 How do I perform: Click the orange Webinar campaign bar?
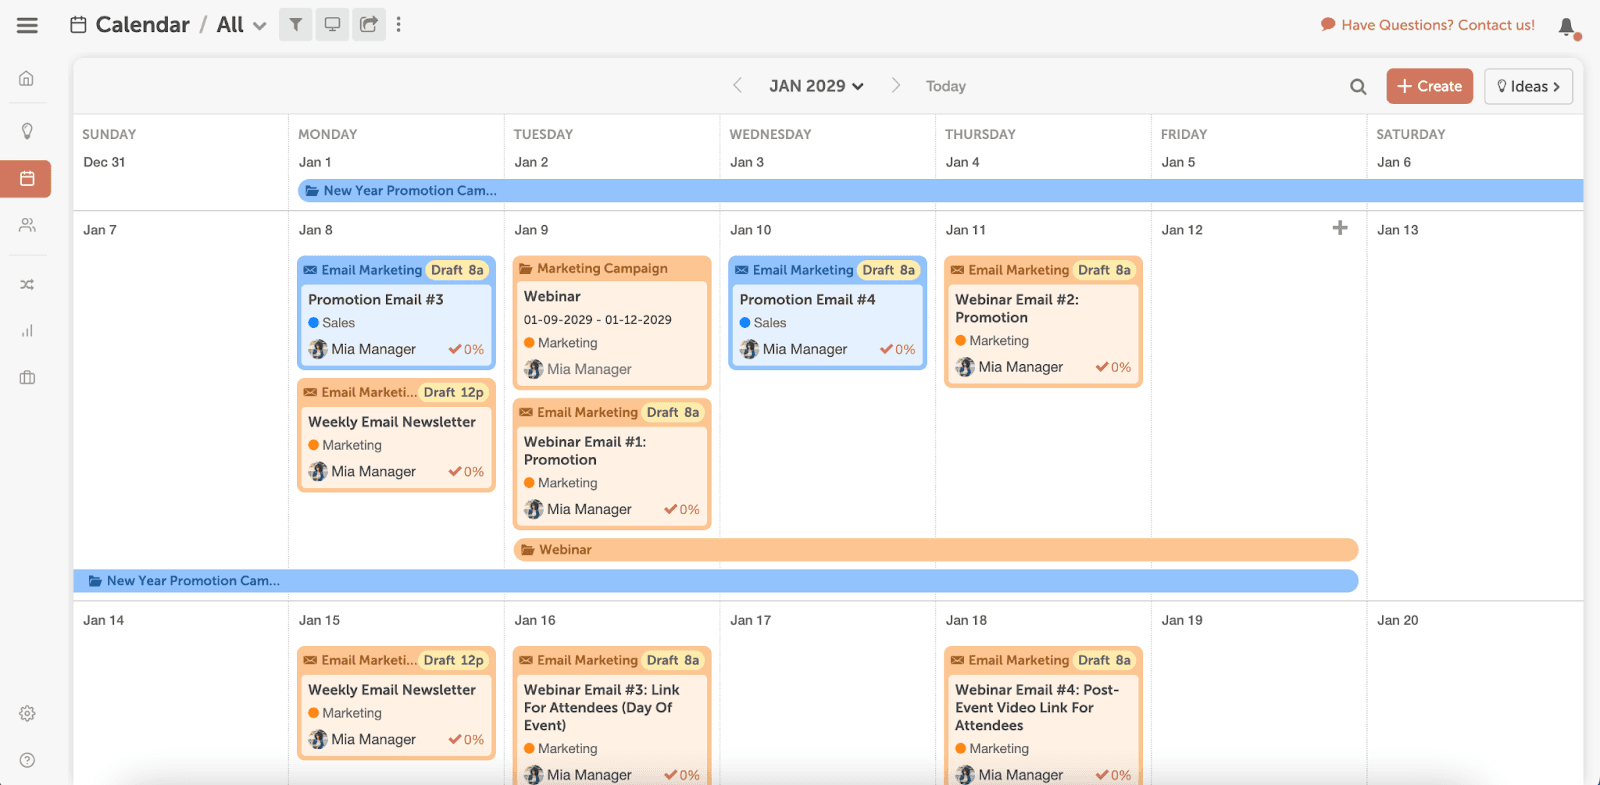point(936,550)
